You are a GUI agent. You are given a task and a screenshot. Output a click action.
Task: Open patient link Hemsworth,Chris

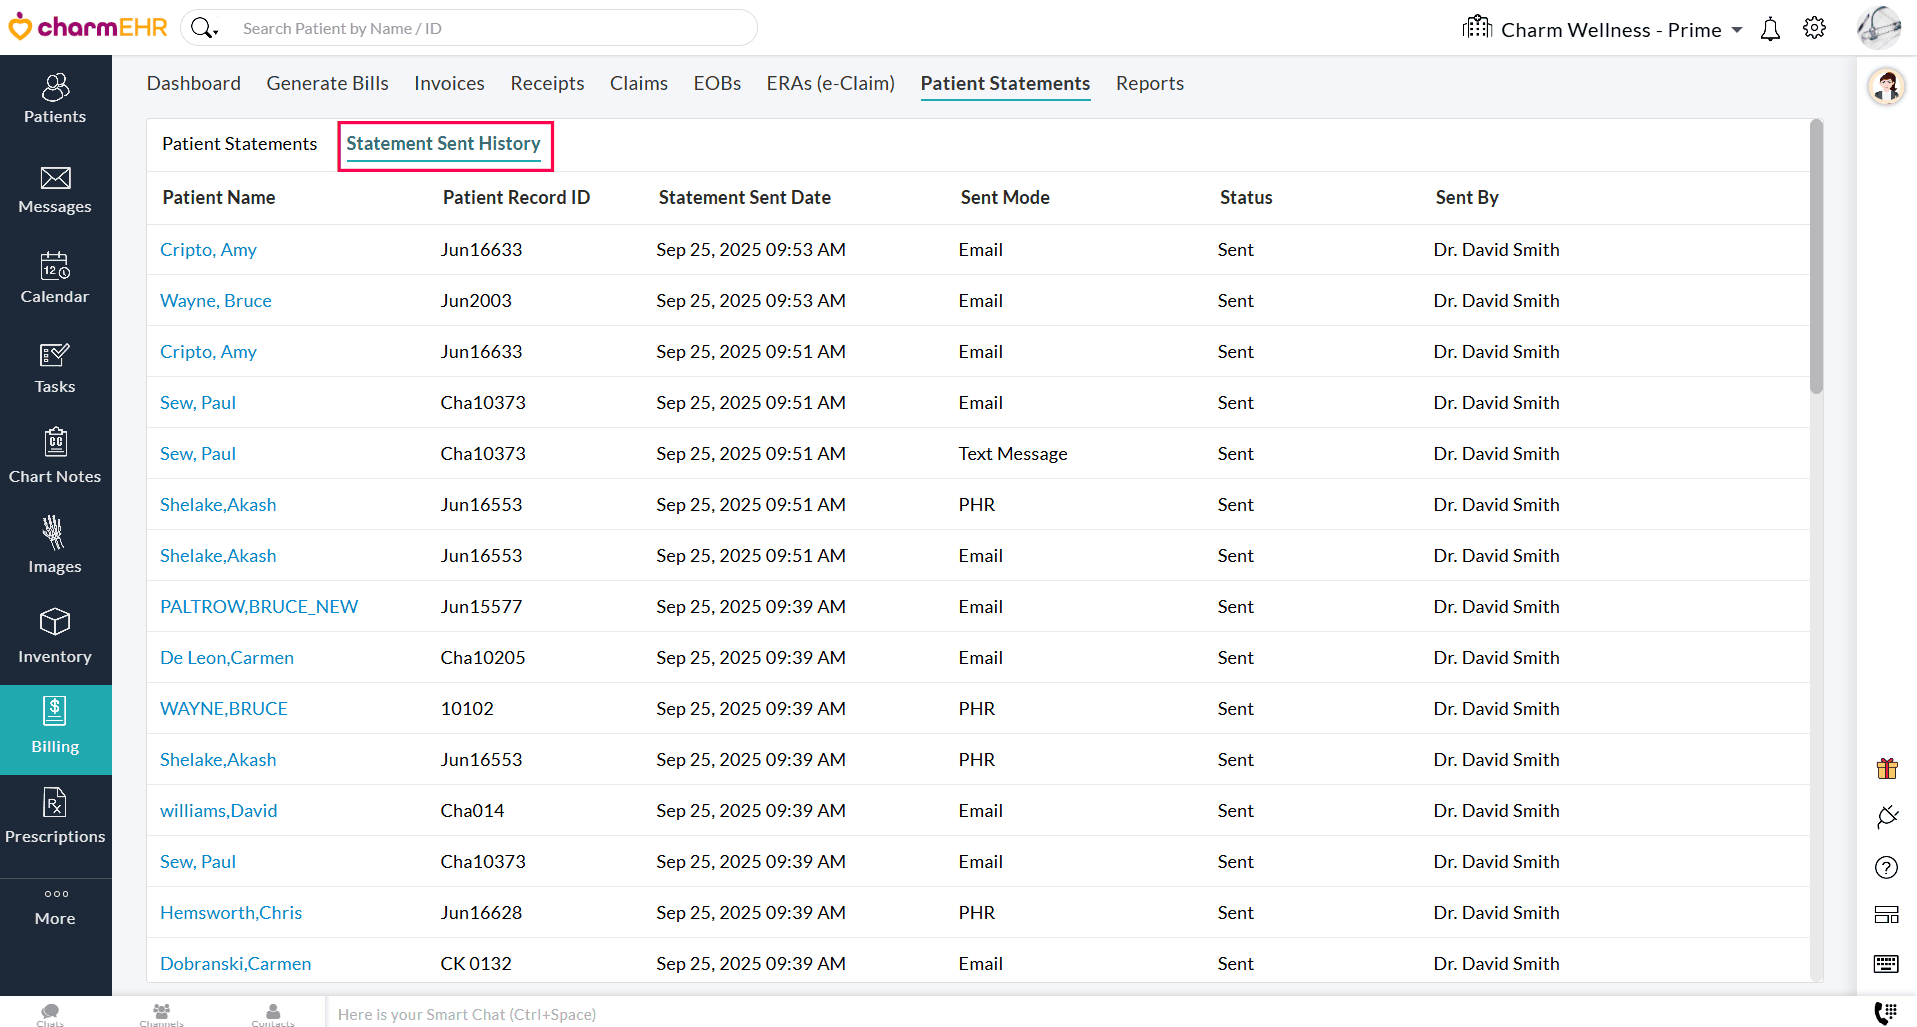tap(231, 913)
